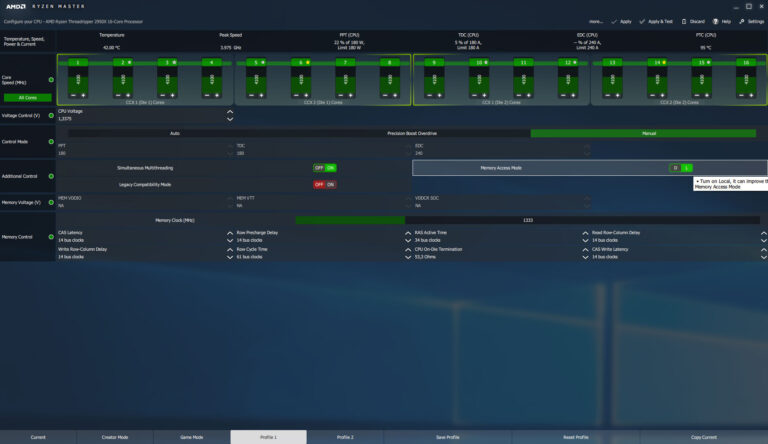Toggle Simultaneous Multithreading switch
The width and height of the screenshot is (768, 444).
pyautogui.click(x=324, y=168)
